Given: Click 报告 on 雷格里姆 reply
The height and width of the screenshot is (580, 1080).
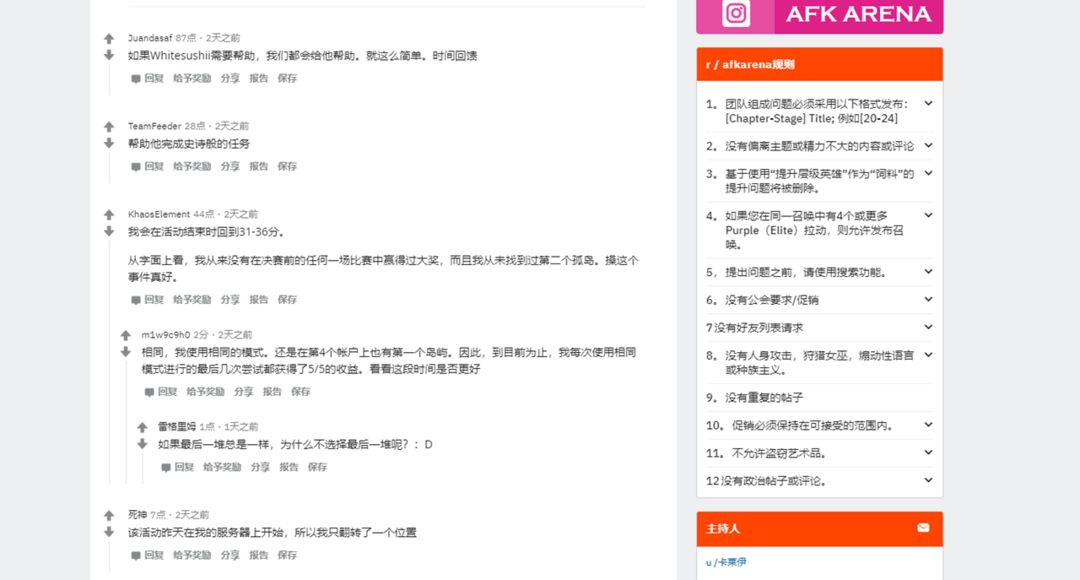Looking at the screenshot, I should click(289, 467).
